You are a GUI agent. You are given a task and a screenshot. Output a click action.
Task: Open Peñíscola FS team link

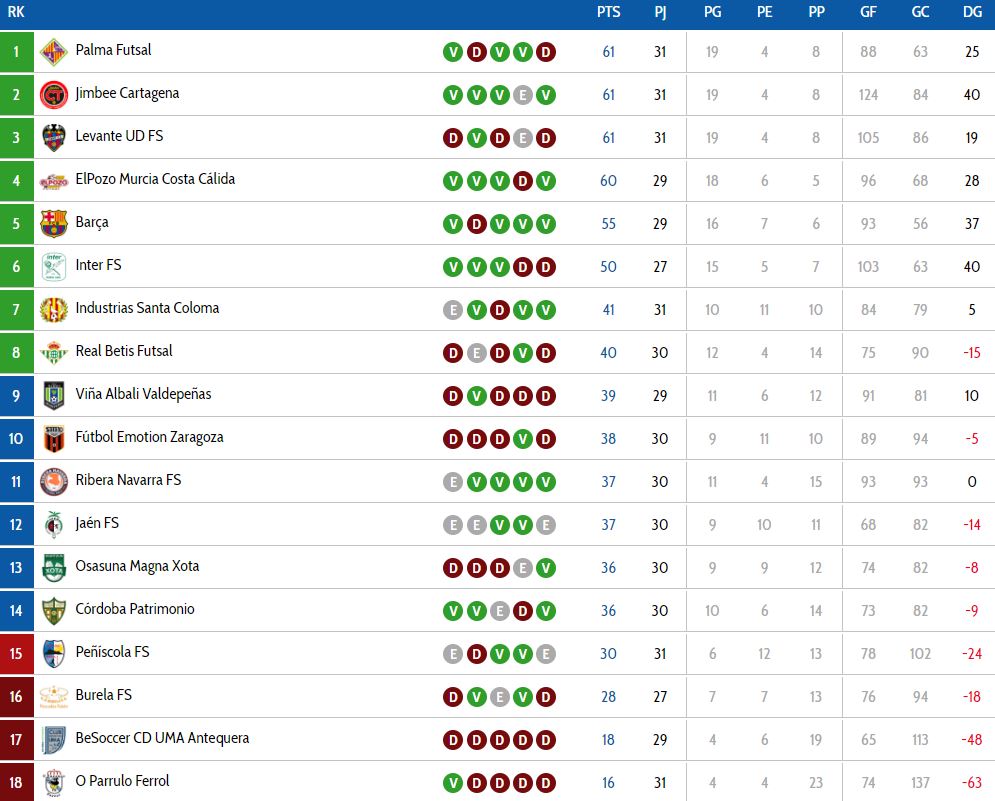click(x=112, y=652)
